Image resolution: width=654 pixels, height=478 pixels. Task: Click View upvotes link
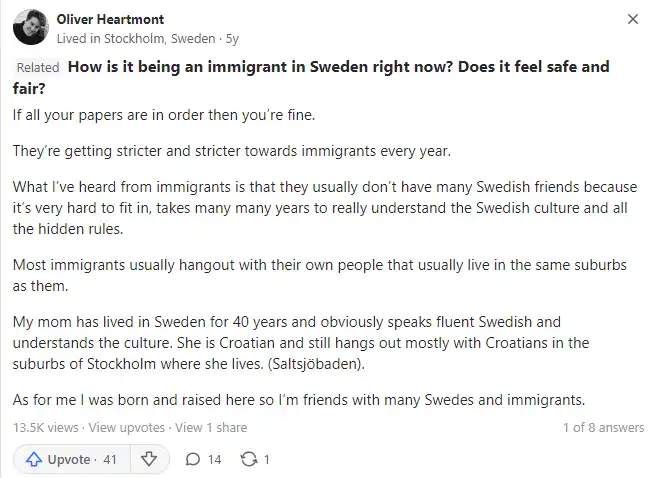127,428
